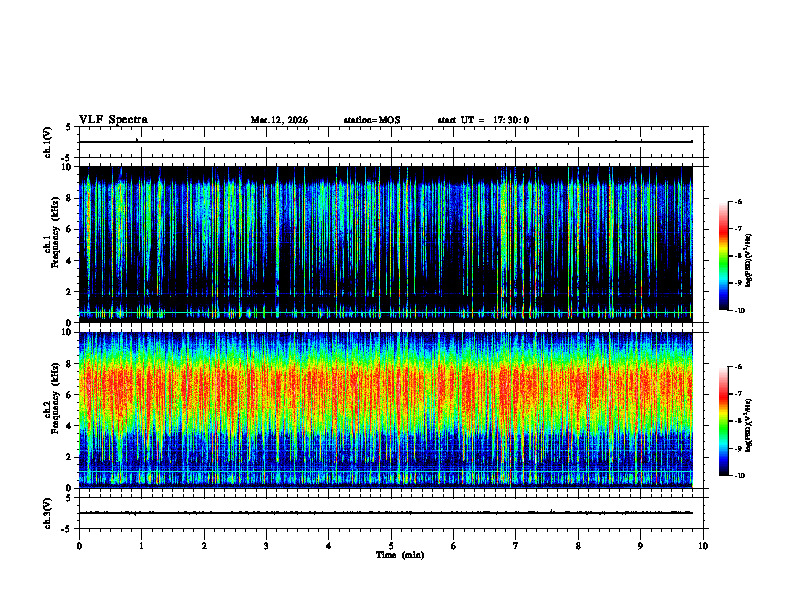
Task: Click the "6" kHz tick on ch.2 frequency axis
Action: pos(69,395)
